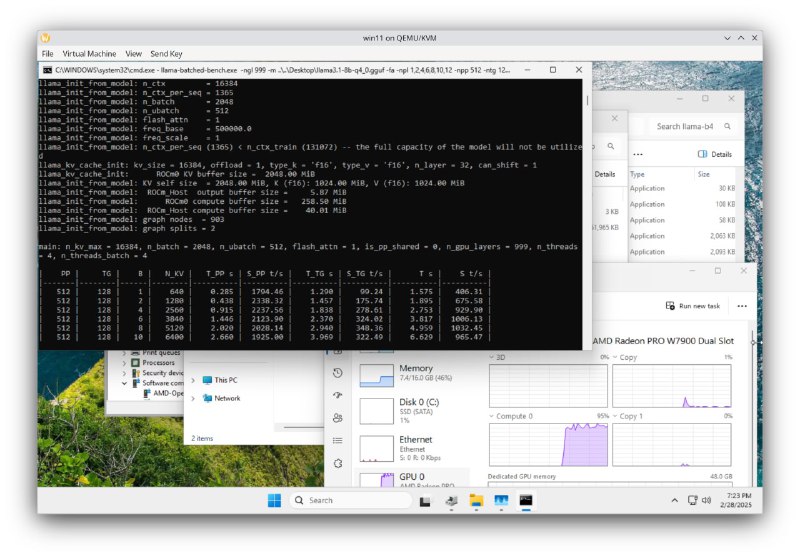Click cmd.exe icon in console title bar

(x=47, y=70)
